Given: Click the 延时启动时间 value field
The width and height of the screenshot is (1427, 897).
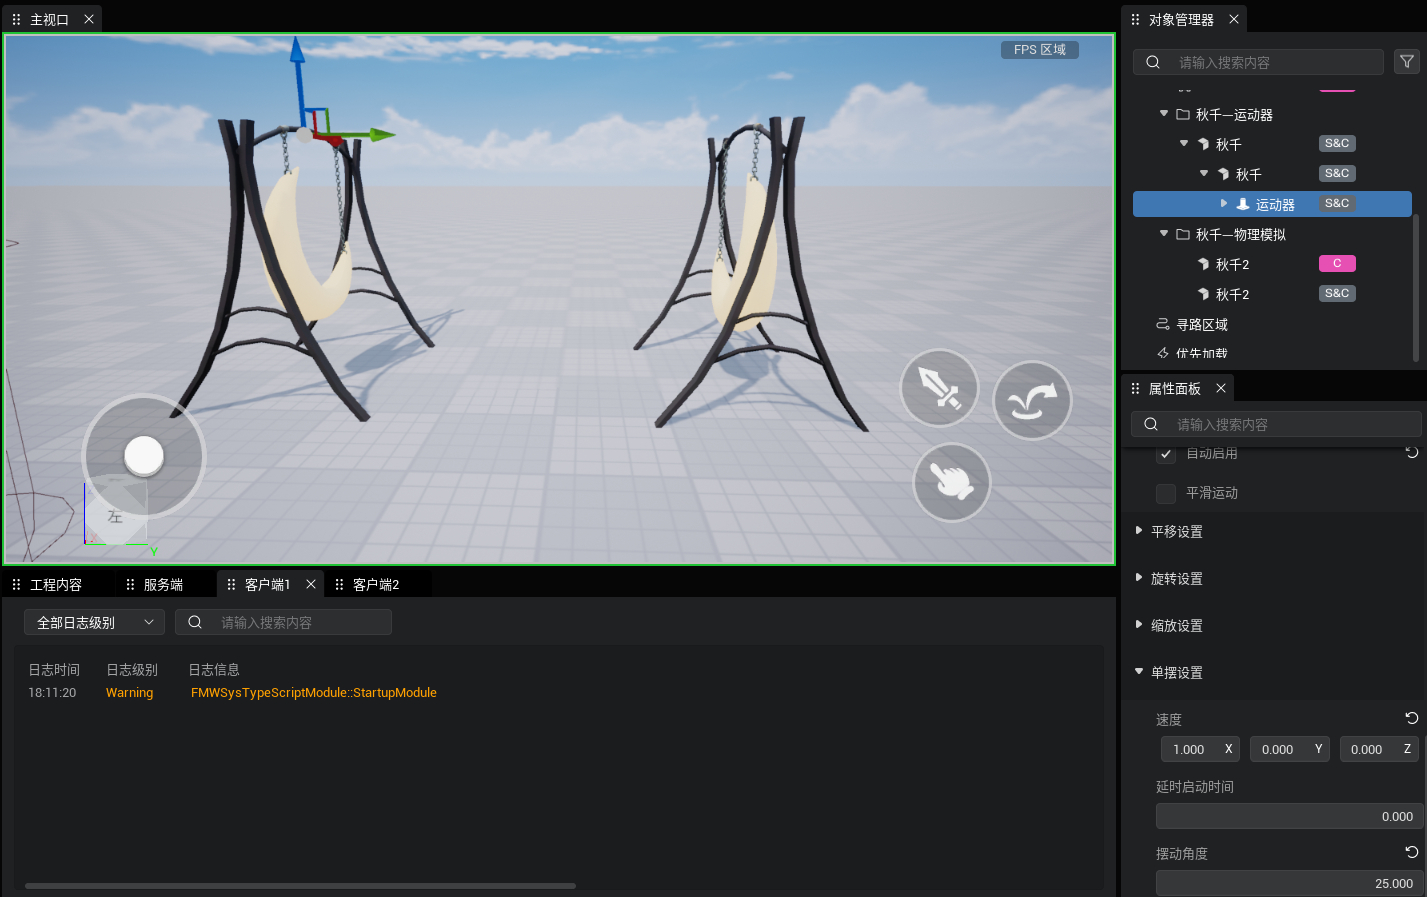Looking at the screenshot, I should (1289, 816).
